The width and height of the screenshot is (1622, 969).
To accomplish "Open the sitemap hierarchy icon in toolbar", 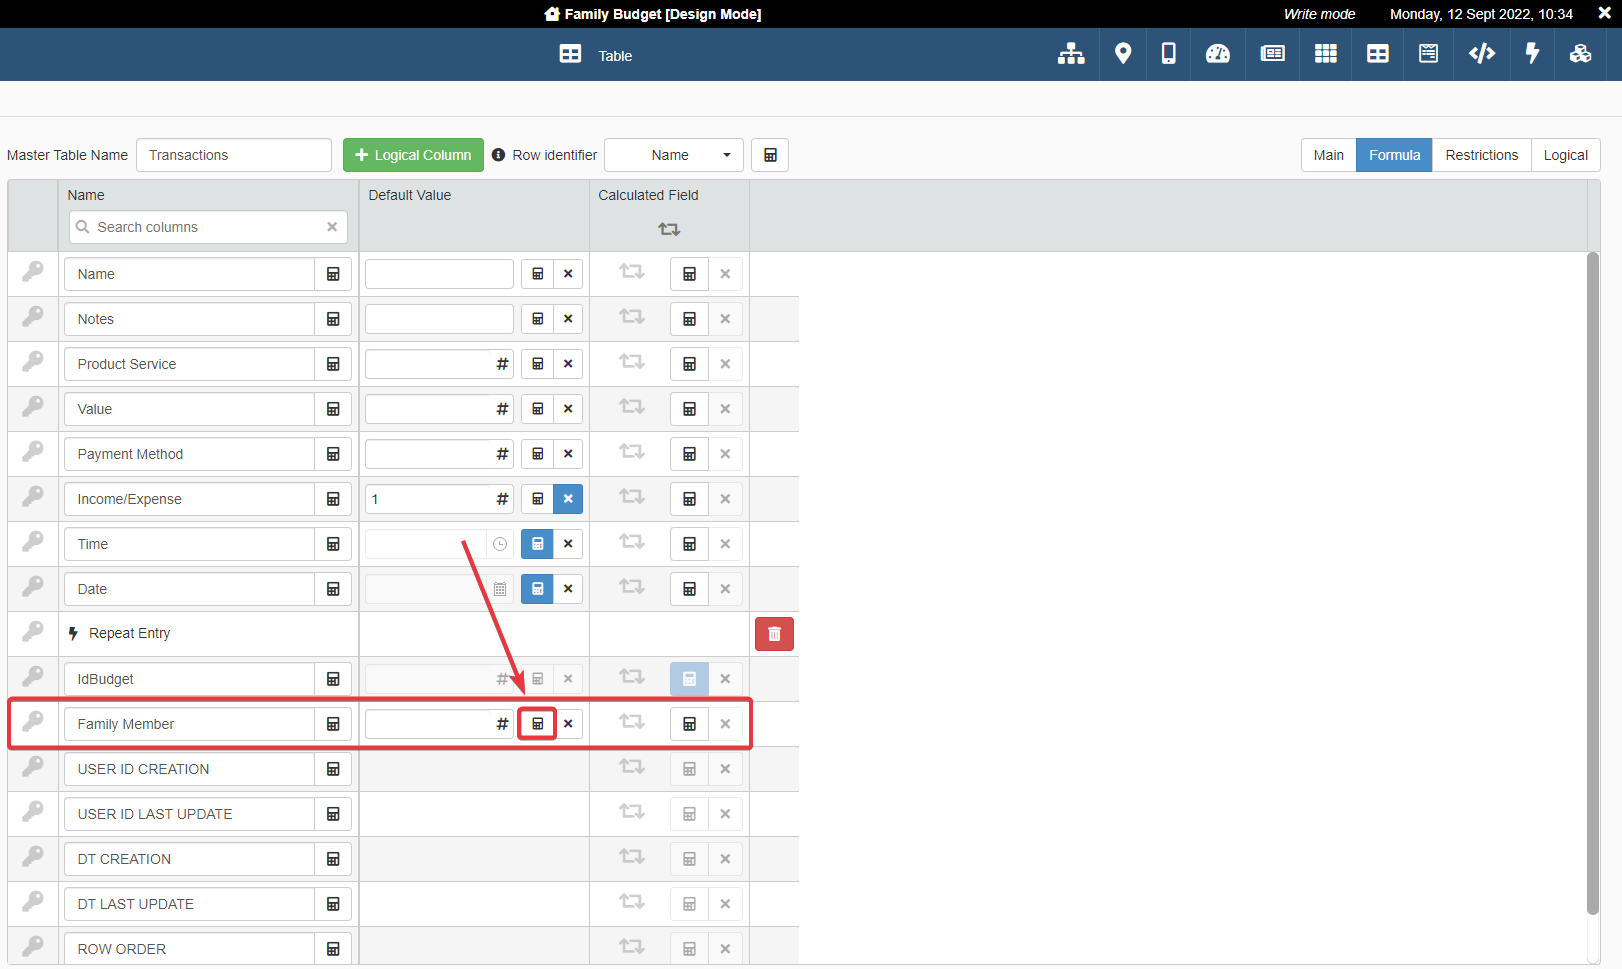I will coord(1071,54).
